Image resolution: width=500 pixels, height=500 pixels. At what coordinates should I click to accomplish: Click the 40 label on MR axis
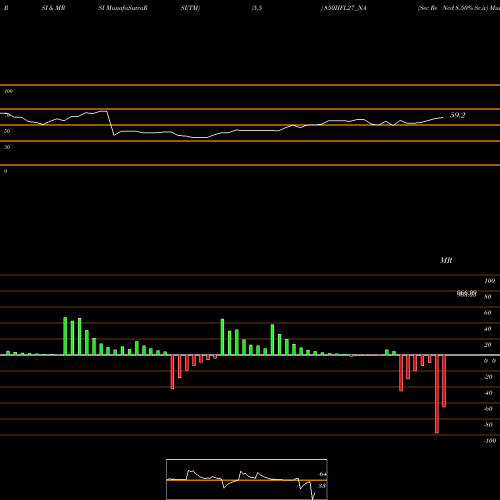tap(488, 329)
